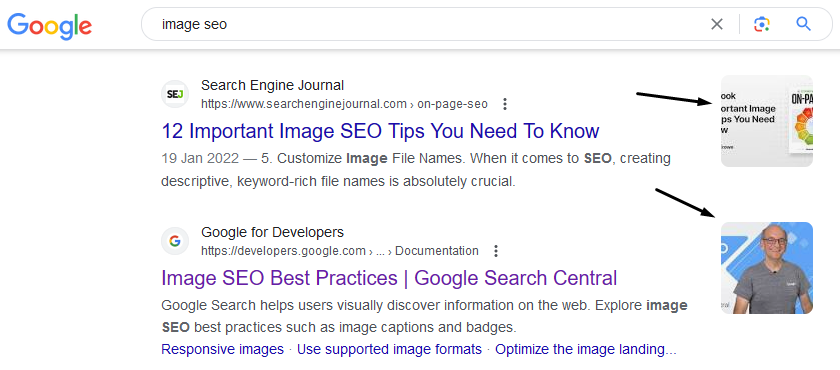This screenshot has width=840, height=370.
Task: Click Search Engine Journal site name
Action: 272,85
